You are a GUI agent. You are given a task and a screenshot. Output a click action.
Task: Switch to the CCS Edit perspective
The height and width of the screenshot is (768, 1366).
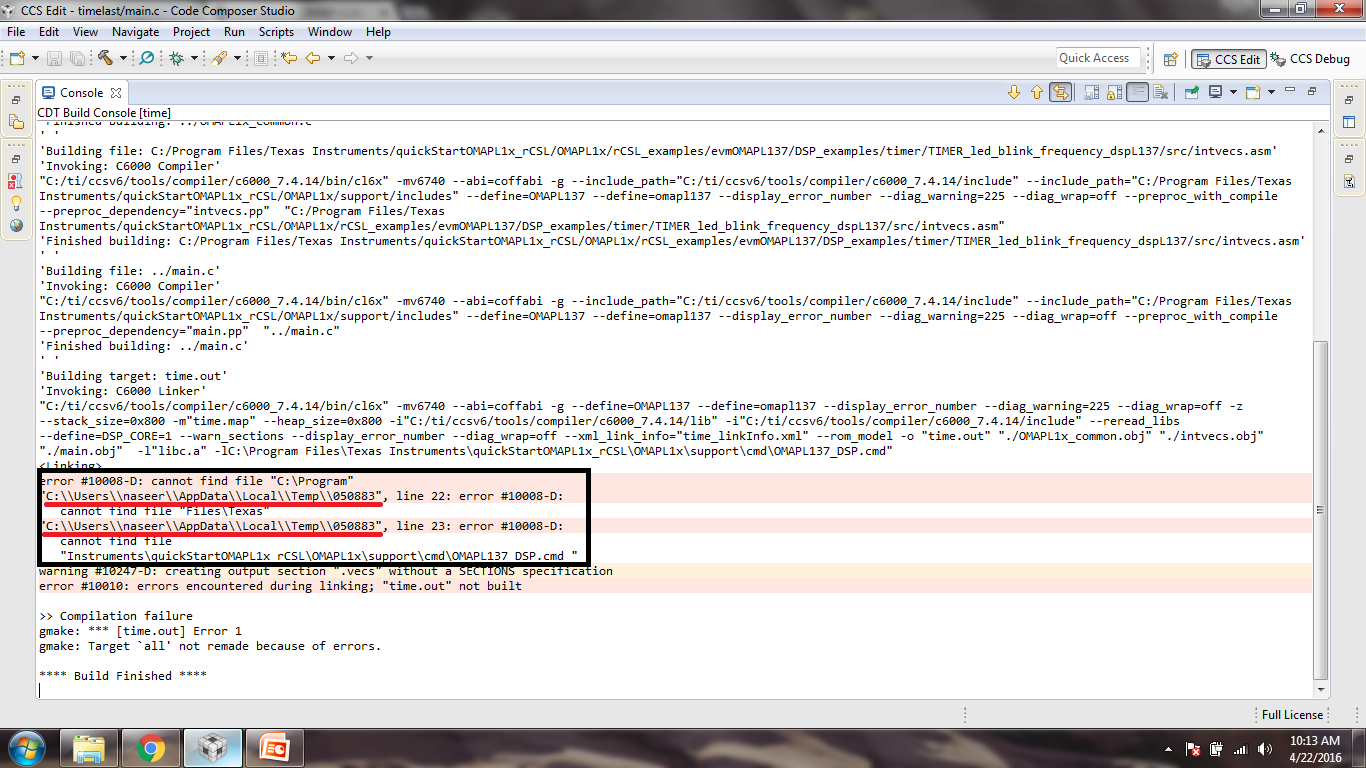pos(1228,59)
